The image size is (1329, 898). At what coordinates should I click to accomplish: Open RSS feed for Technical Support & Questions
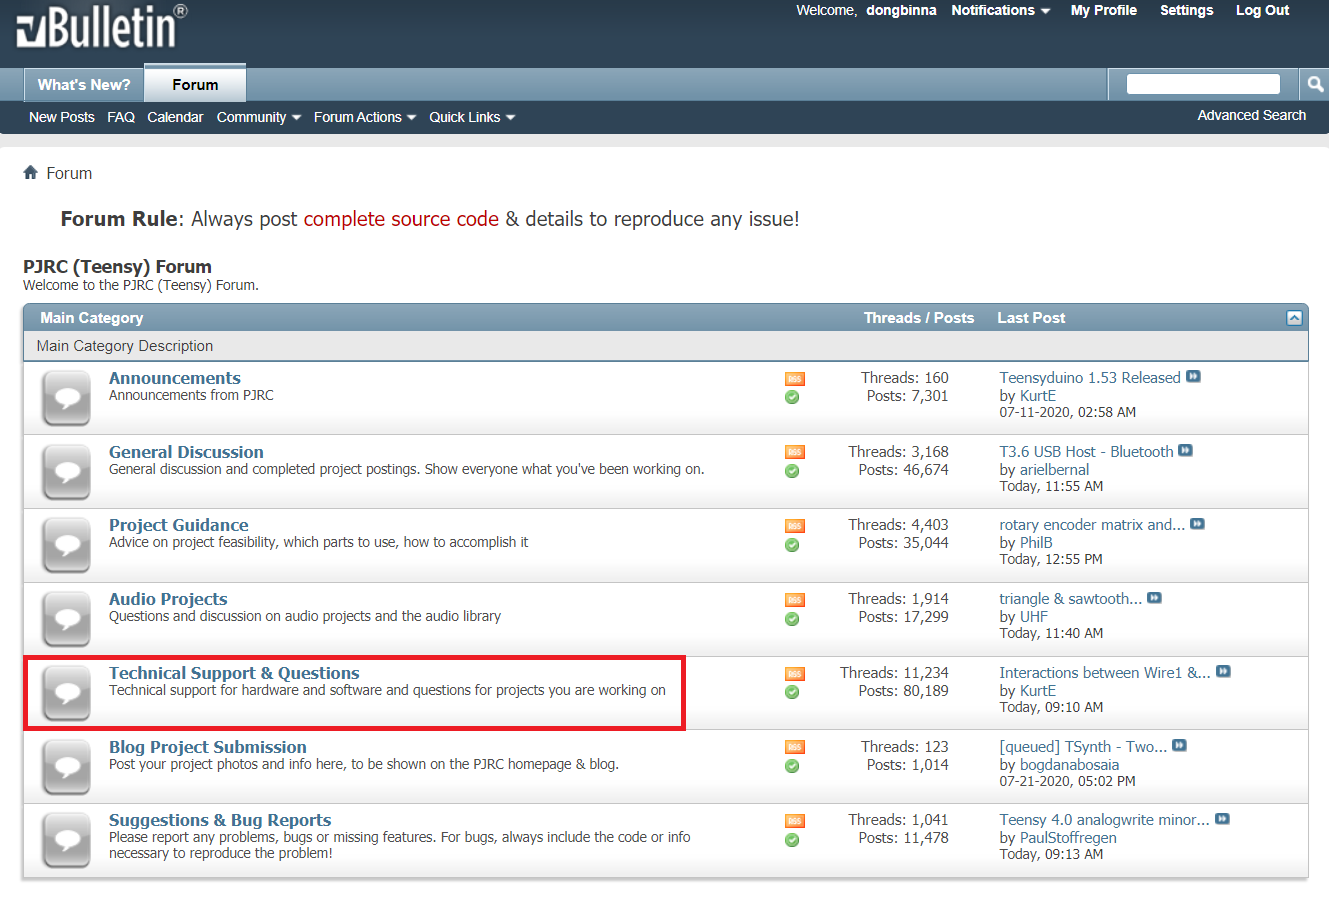795,674
